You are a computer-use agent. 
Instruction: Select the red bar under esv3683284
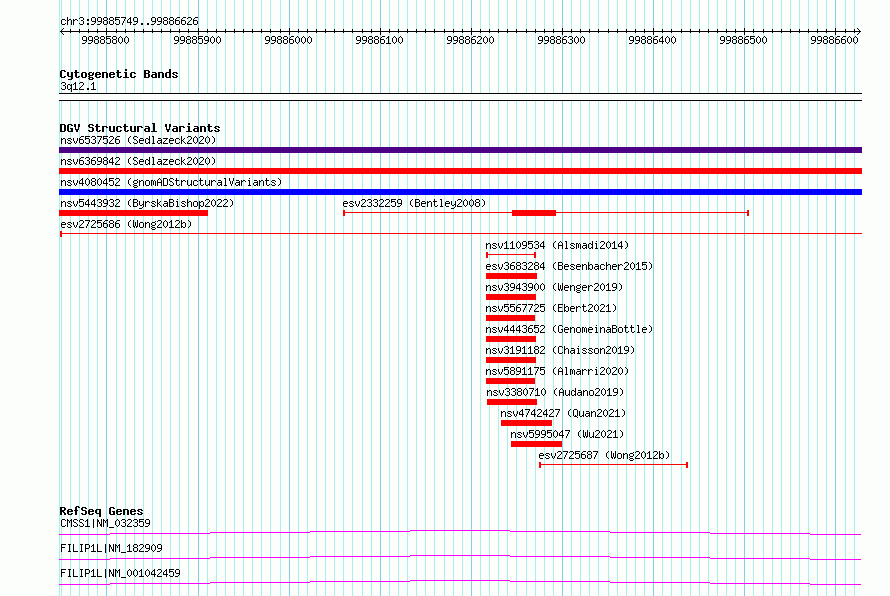point(511,276)
